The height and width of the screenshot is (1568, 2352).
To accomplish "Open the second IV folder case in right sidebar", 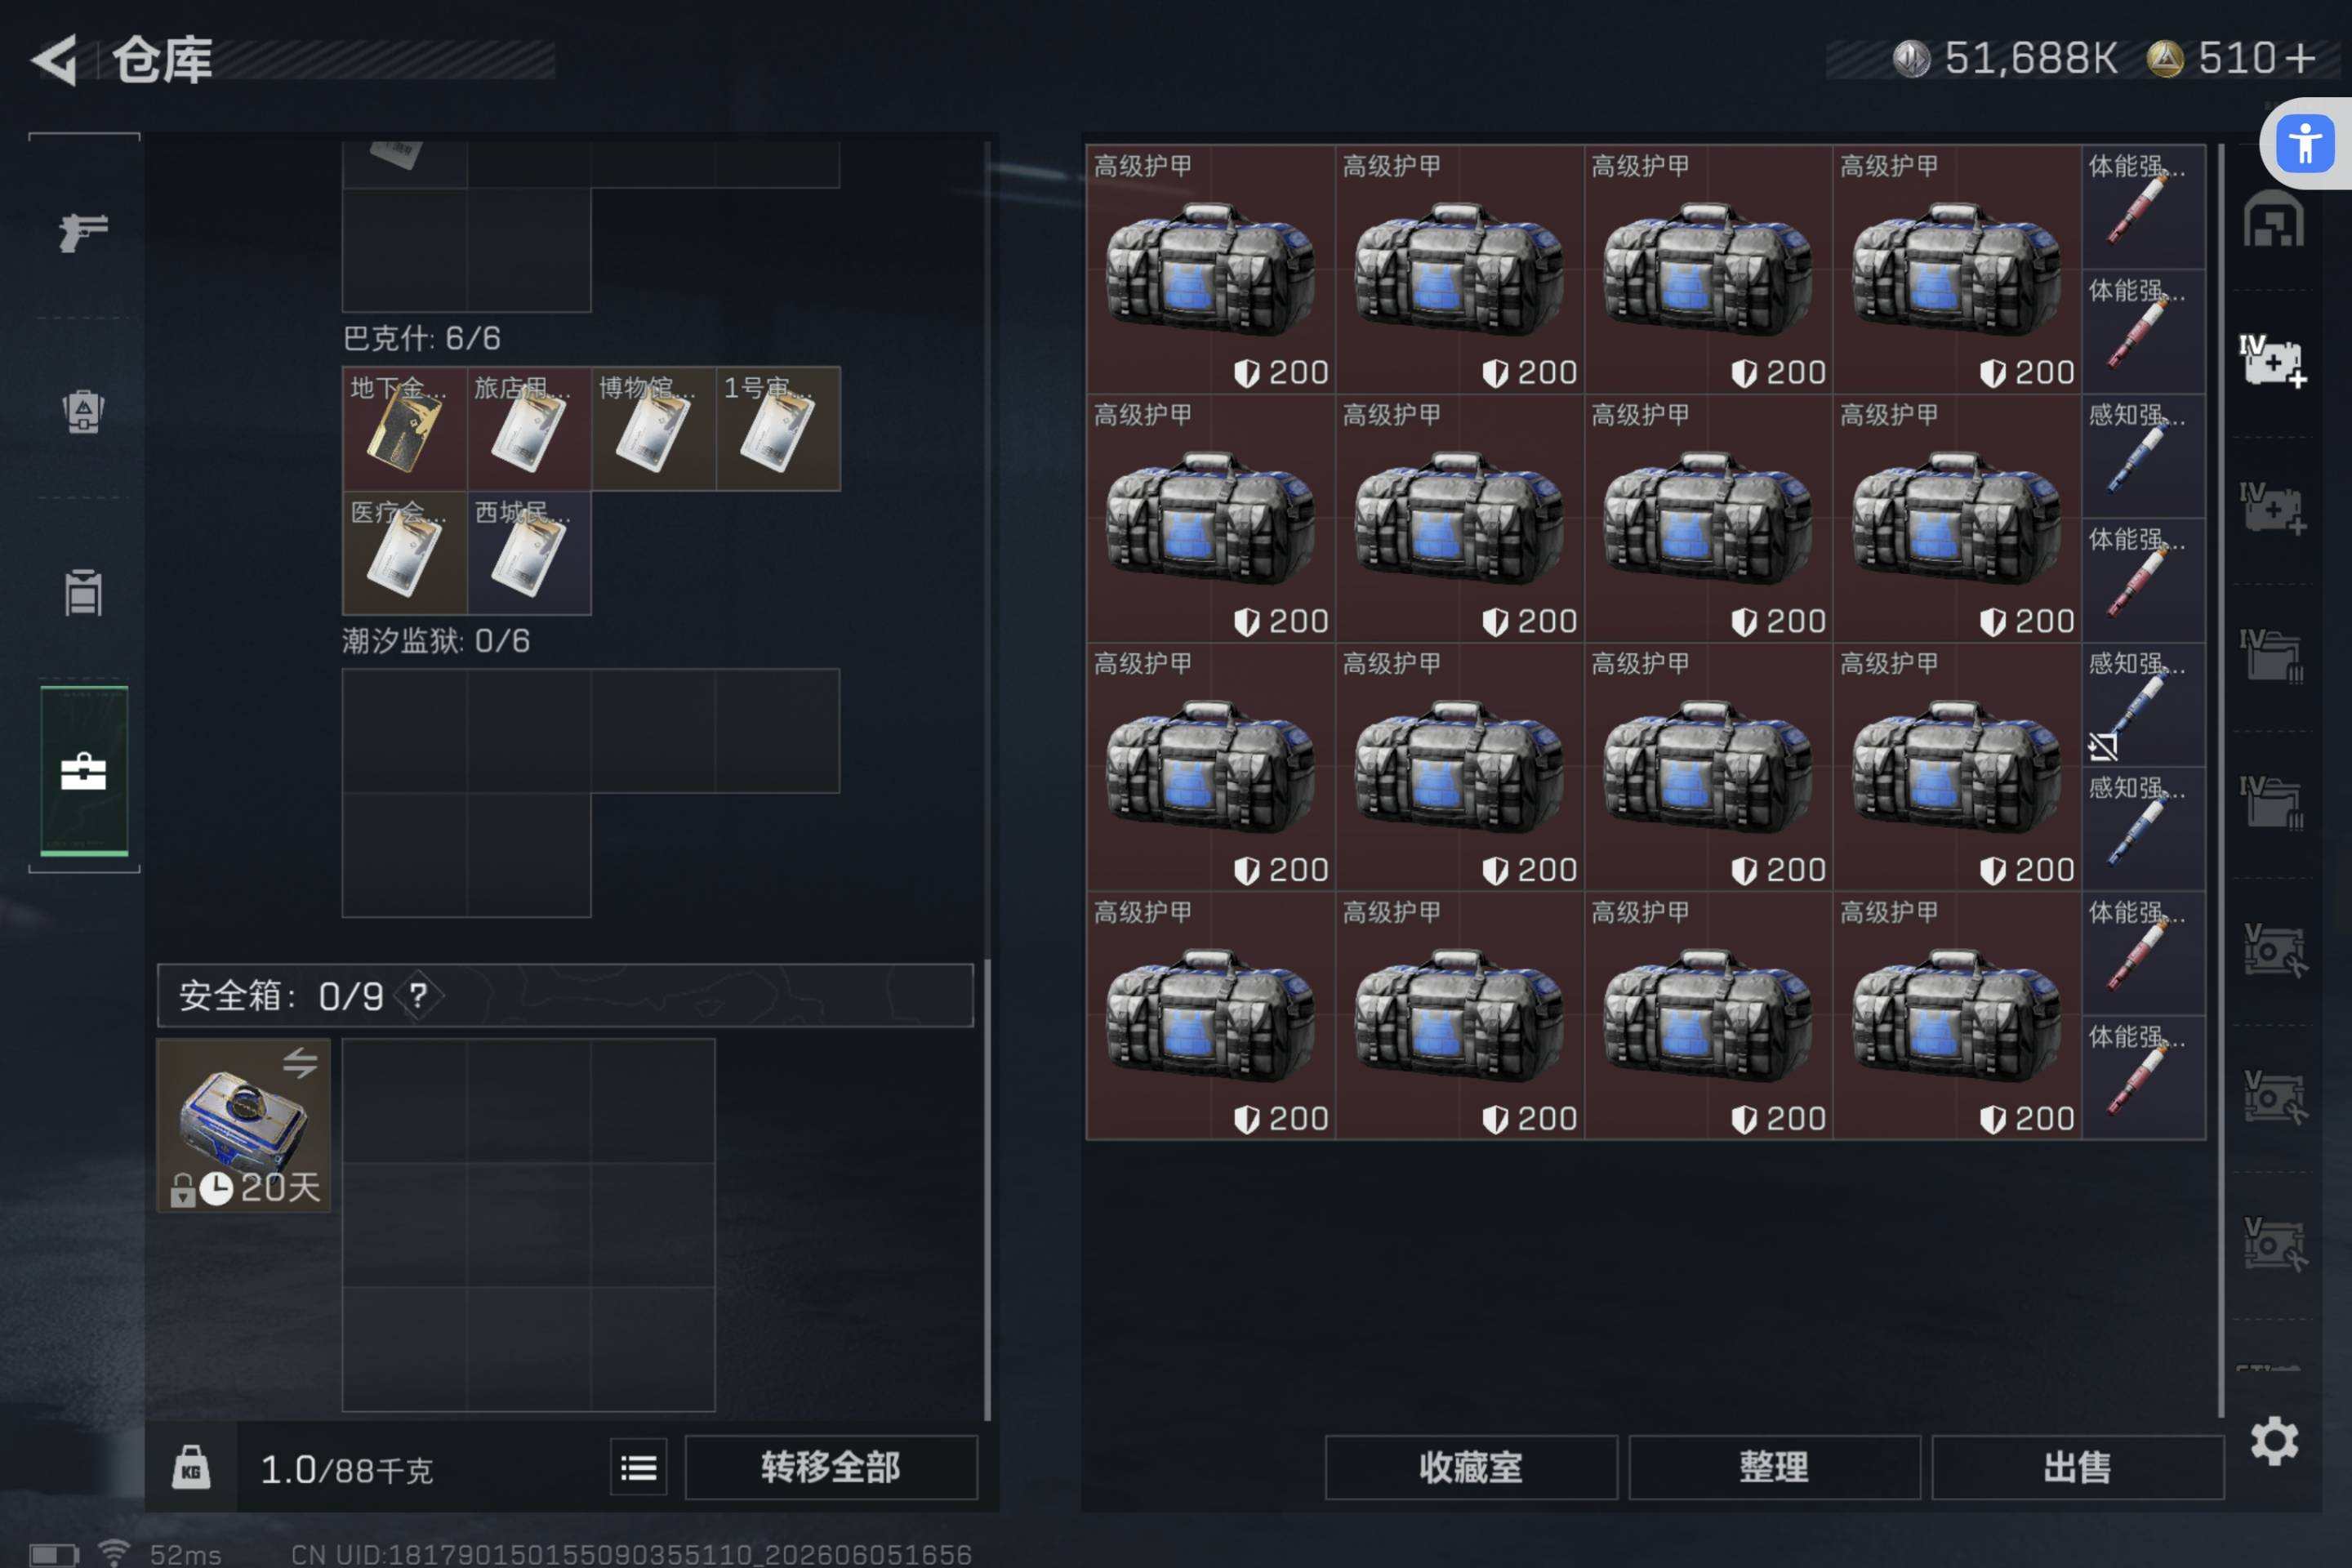I will coord(2272,803).
